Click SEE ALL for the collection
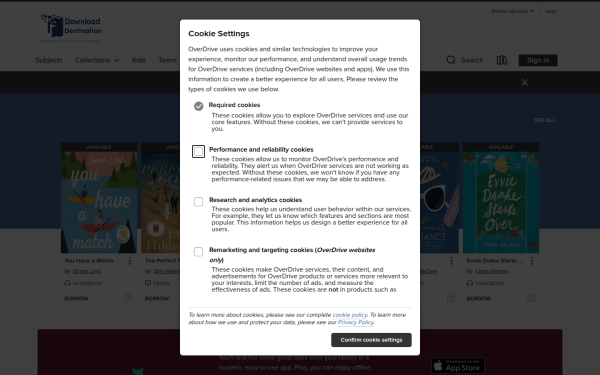This screenshot has width=600, height=375. (545, 120)
